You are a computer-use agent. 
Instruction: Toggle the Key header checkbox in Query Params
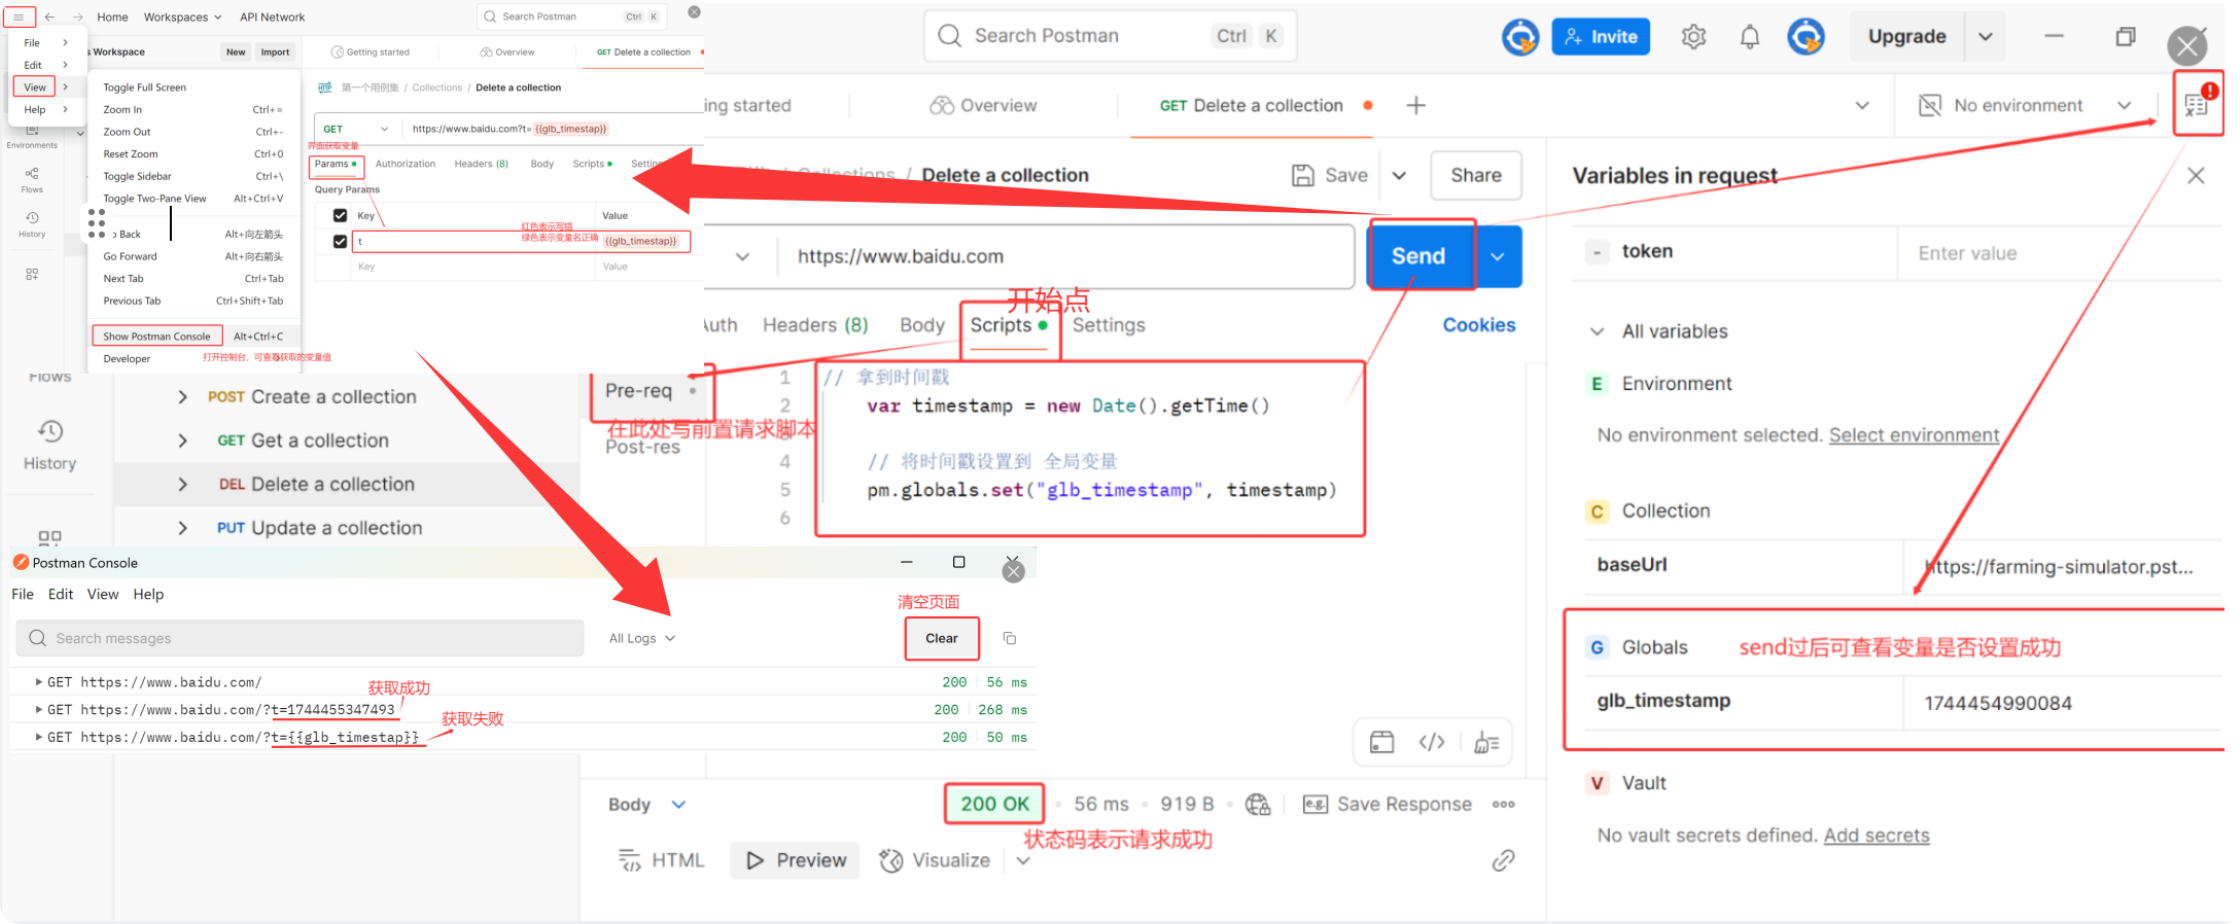click(340, 215)
